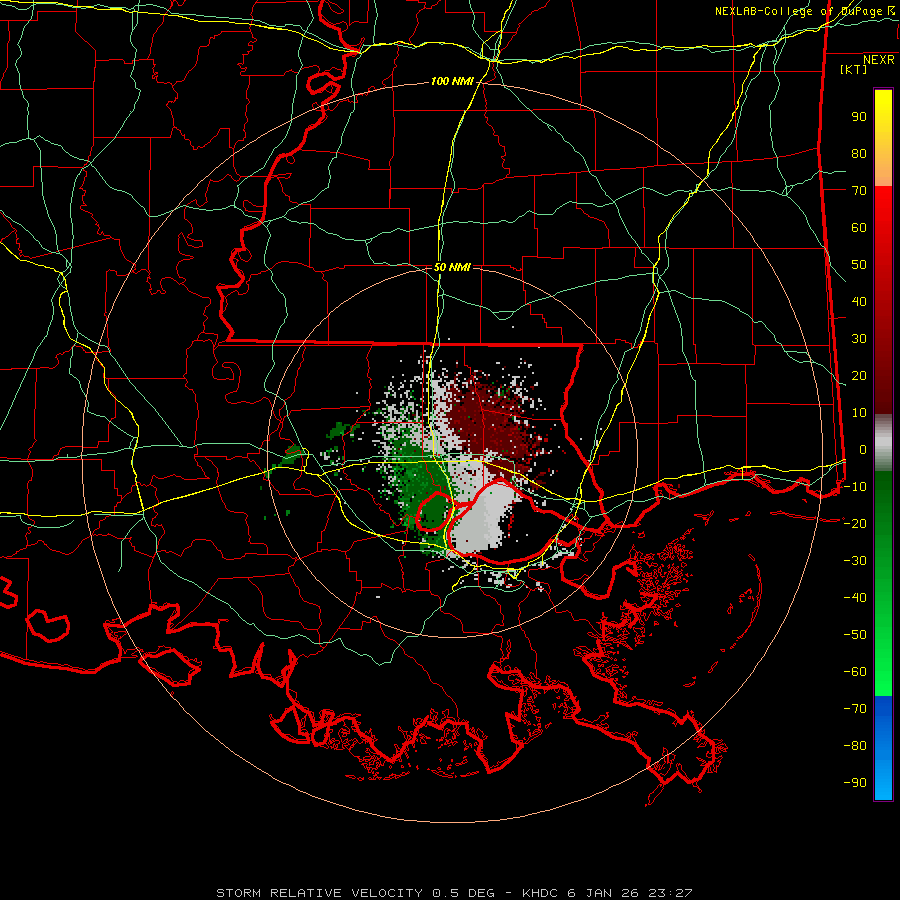Click the "KHDC" radar station ID in the footer
Viewport: 900px width, 900px height.
pyautogui.click(x=540, y=893)
